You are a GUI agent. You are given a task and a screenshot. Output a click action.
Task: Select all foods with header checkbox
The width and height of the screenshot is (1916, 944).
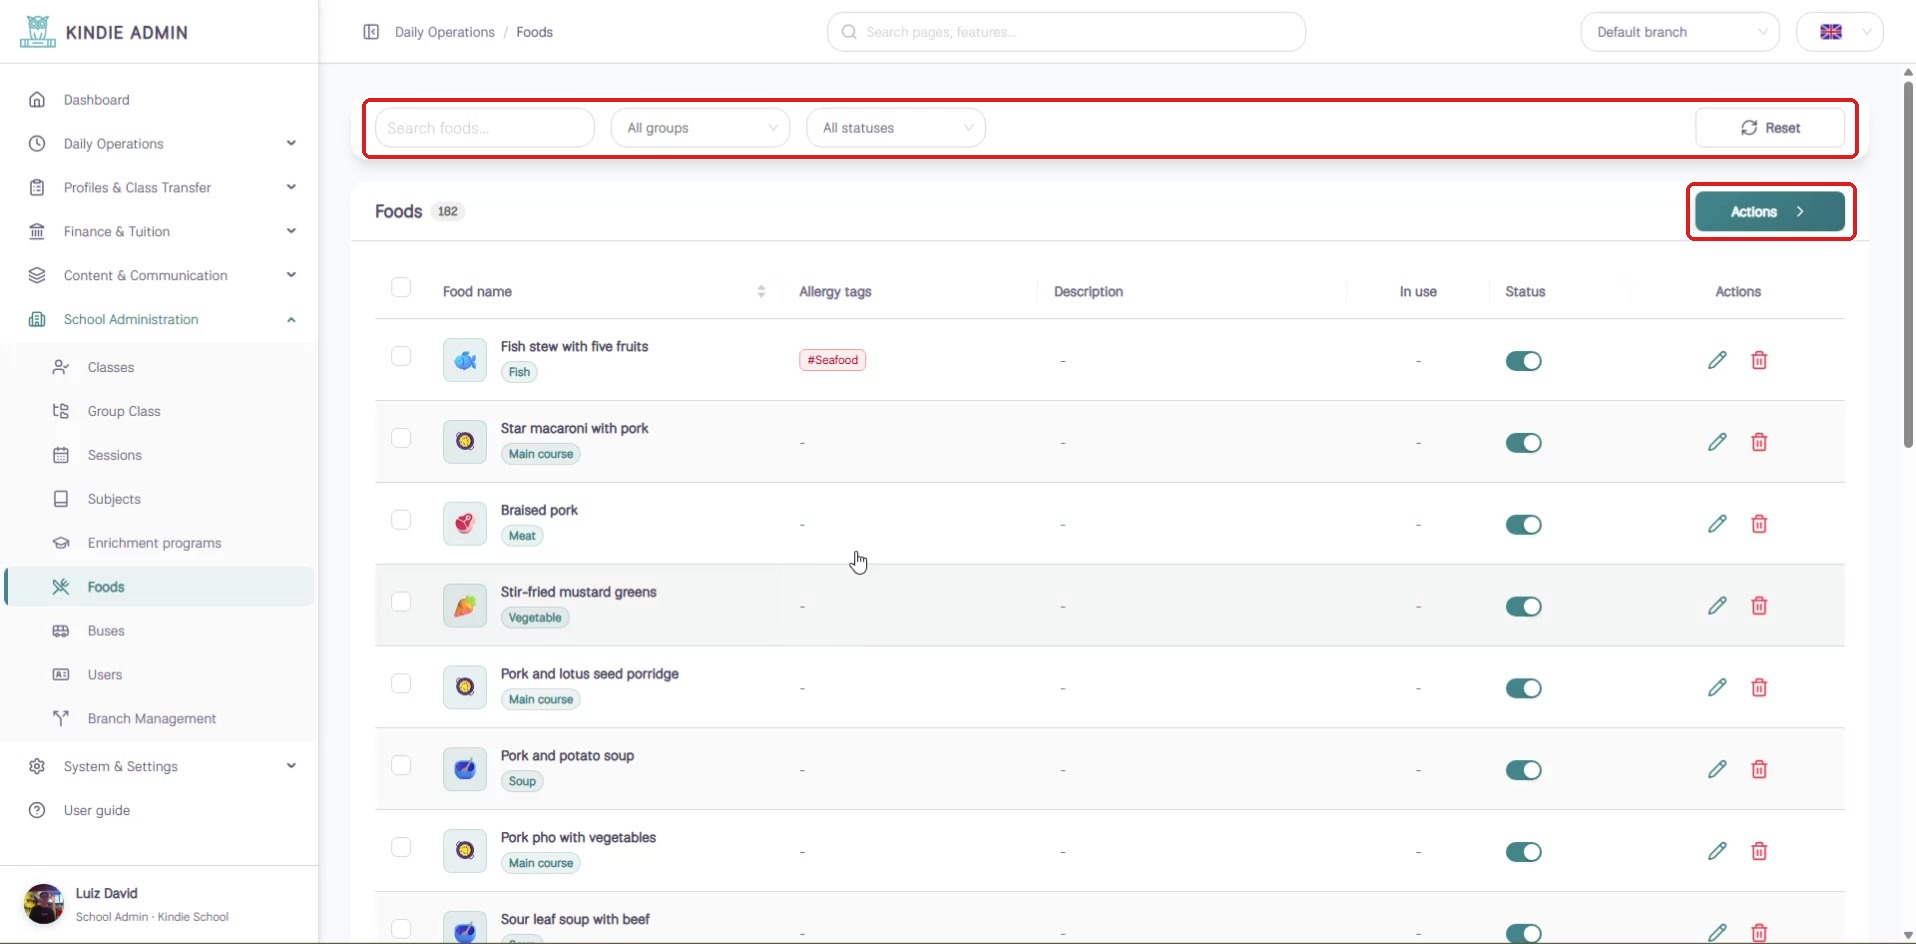click(401, 288)
